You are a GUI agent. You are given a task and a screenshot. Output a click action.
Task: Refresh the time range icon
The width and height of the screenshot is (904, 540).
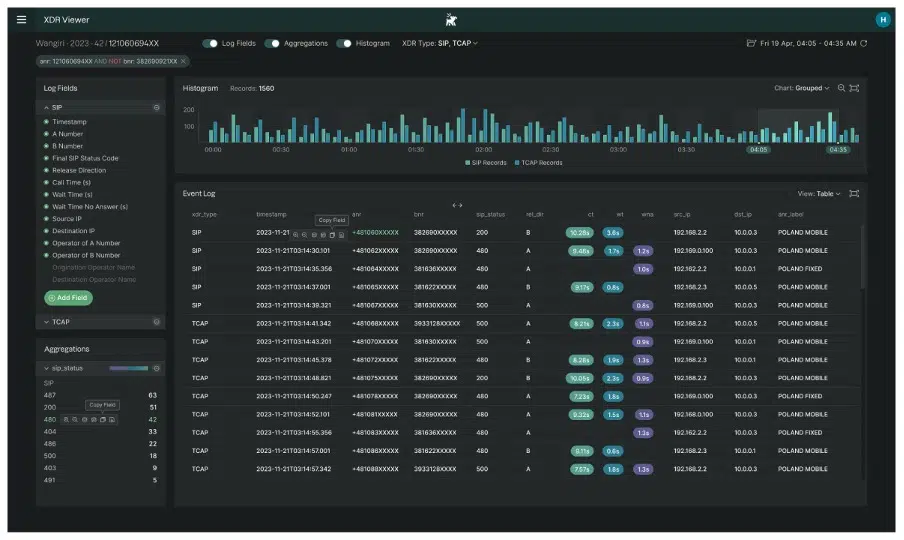coord(864,43)
